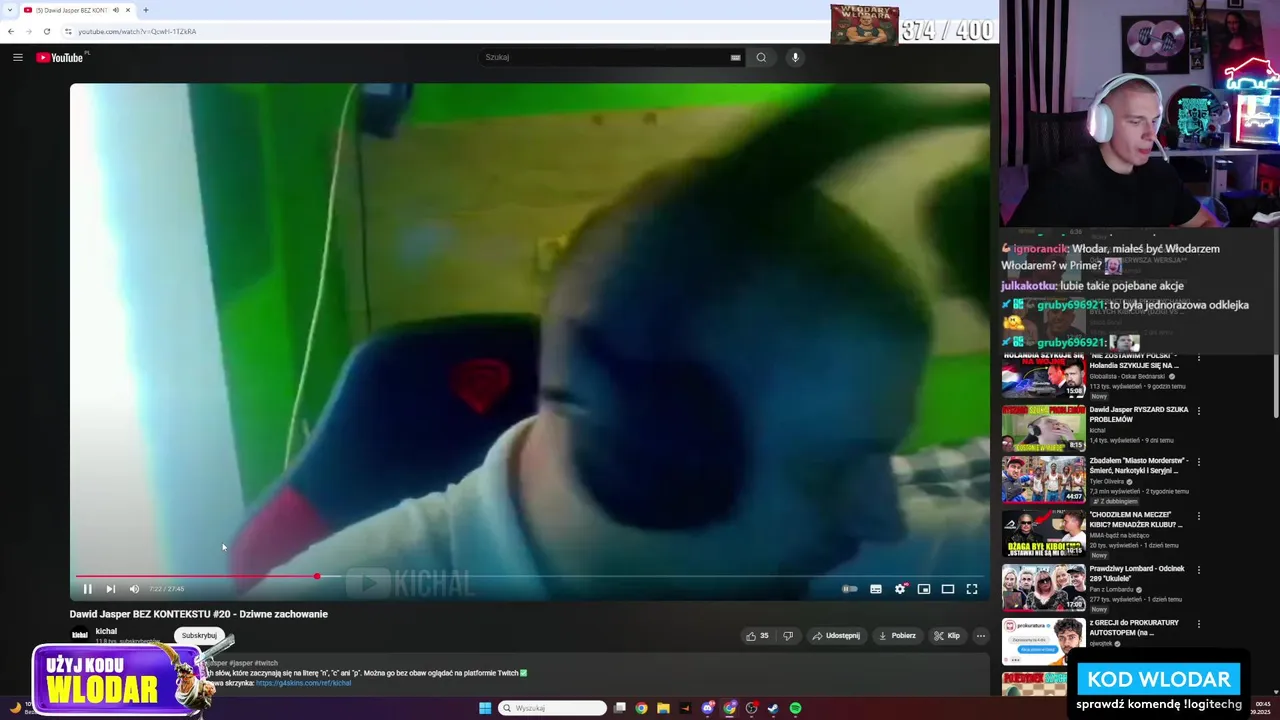Click the 7:22 / 27:45 time display
Screen dimensions: 1280x720
pos(167,589)
